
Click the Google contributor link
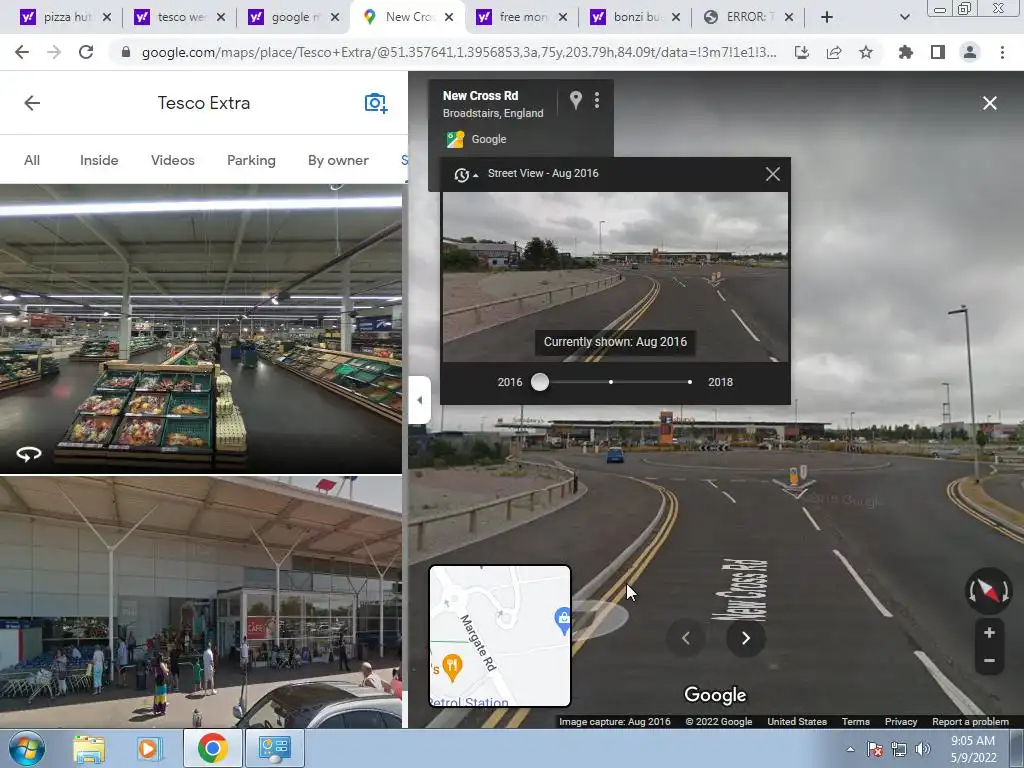[x=488, y=139]
